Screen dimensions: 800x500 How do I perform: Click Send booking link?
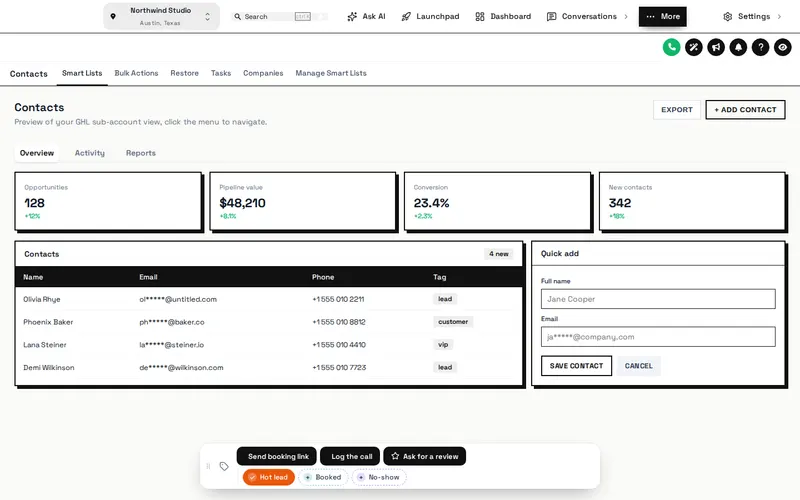click(x=277, y=456)
